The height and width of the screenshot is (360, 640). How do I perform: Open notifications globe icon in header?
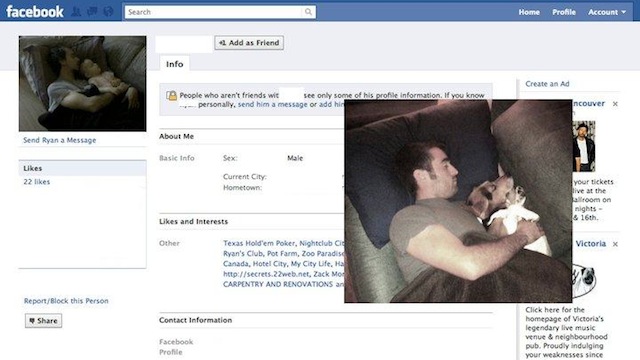pos(109,11)
